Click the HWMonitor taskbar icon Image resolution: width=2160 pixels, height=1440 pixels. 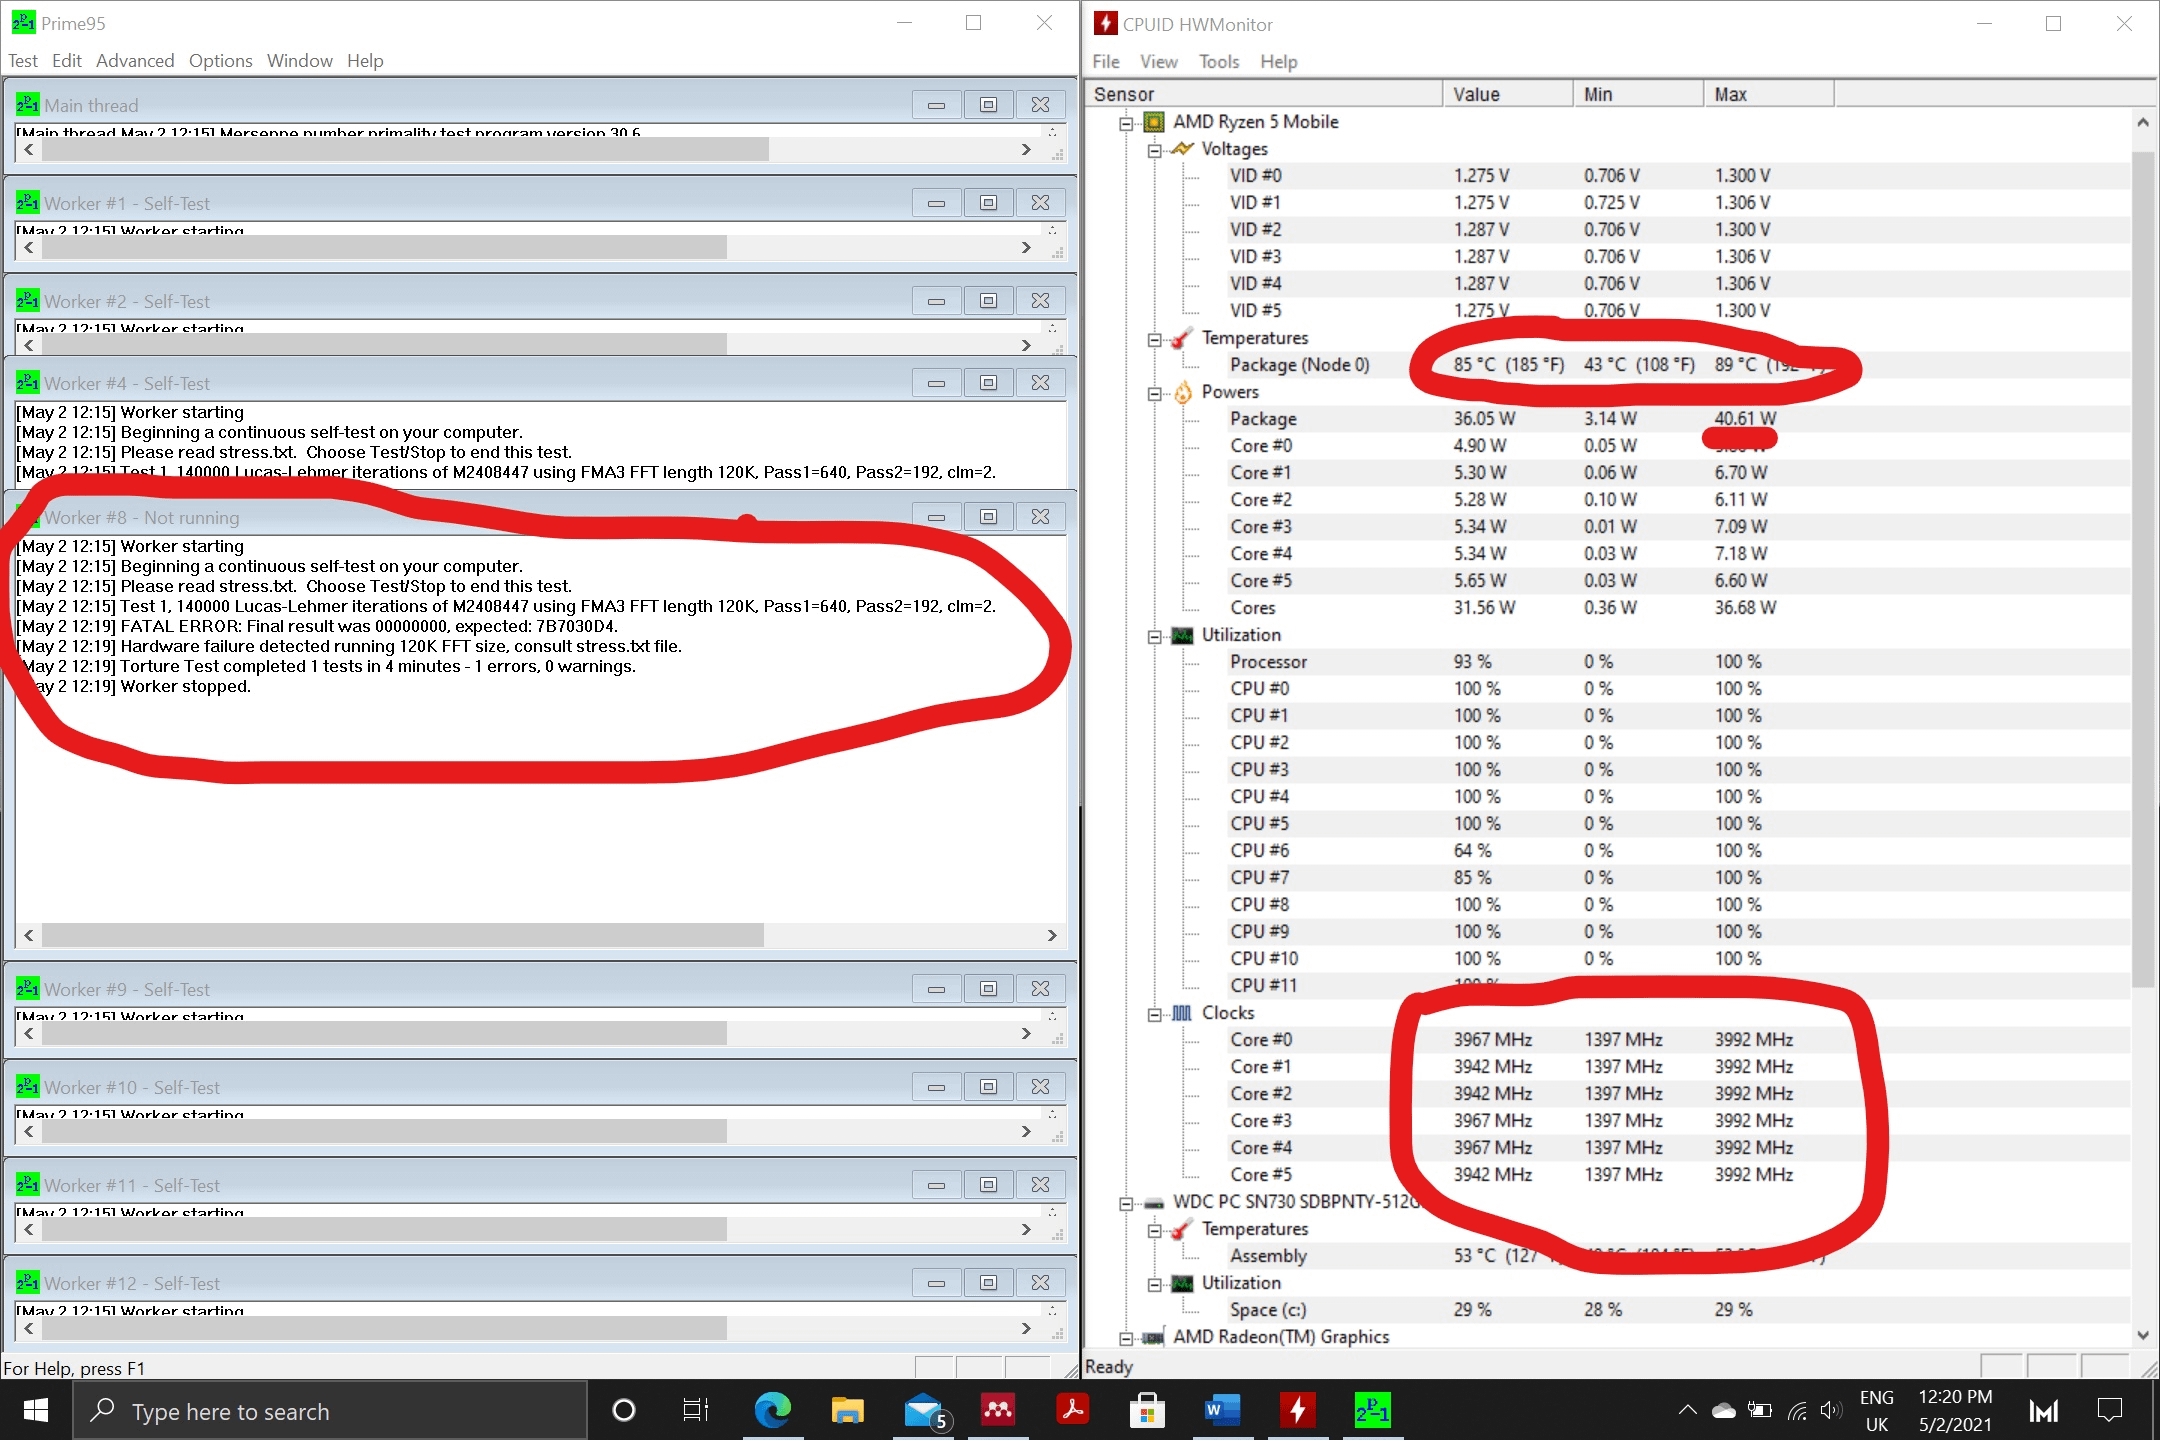1297,1410
